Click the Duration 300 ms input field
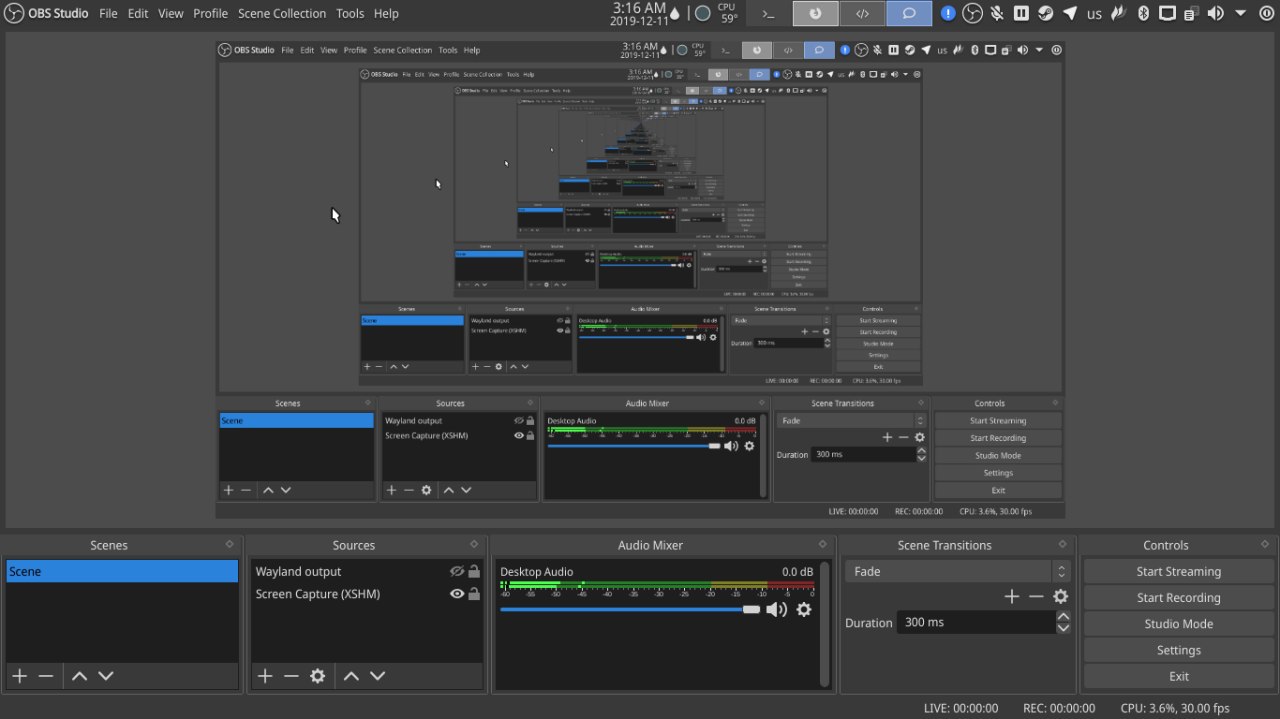 976,622
